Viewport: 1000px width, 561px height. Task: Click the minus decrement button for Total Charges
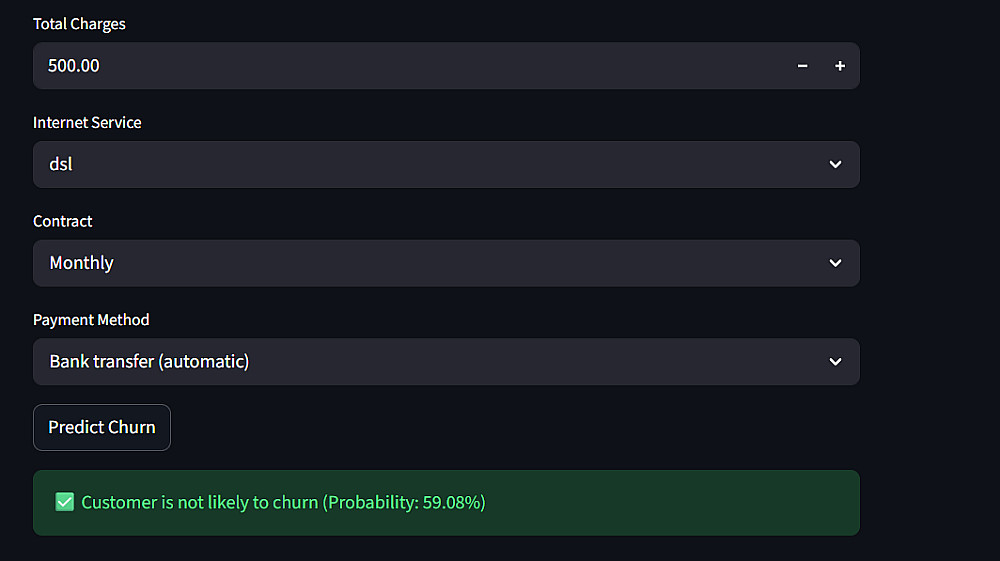coord(802,66)
